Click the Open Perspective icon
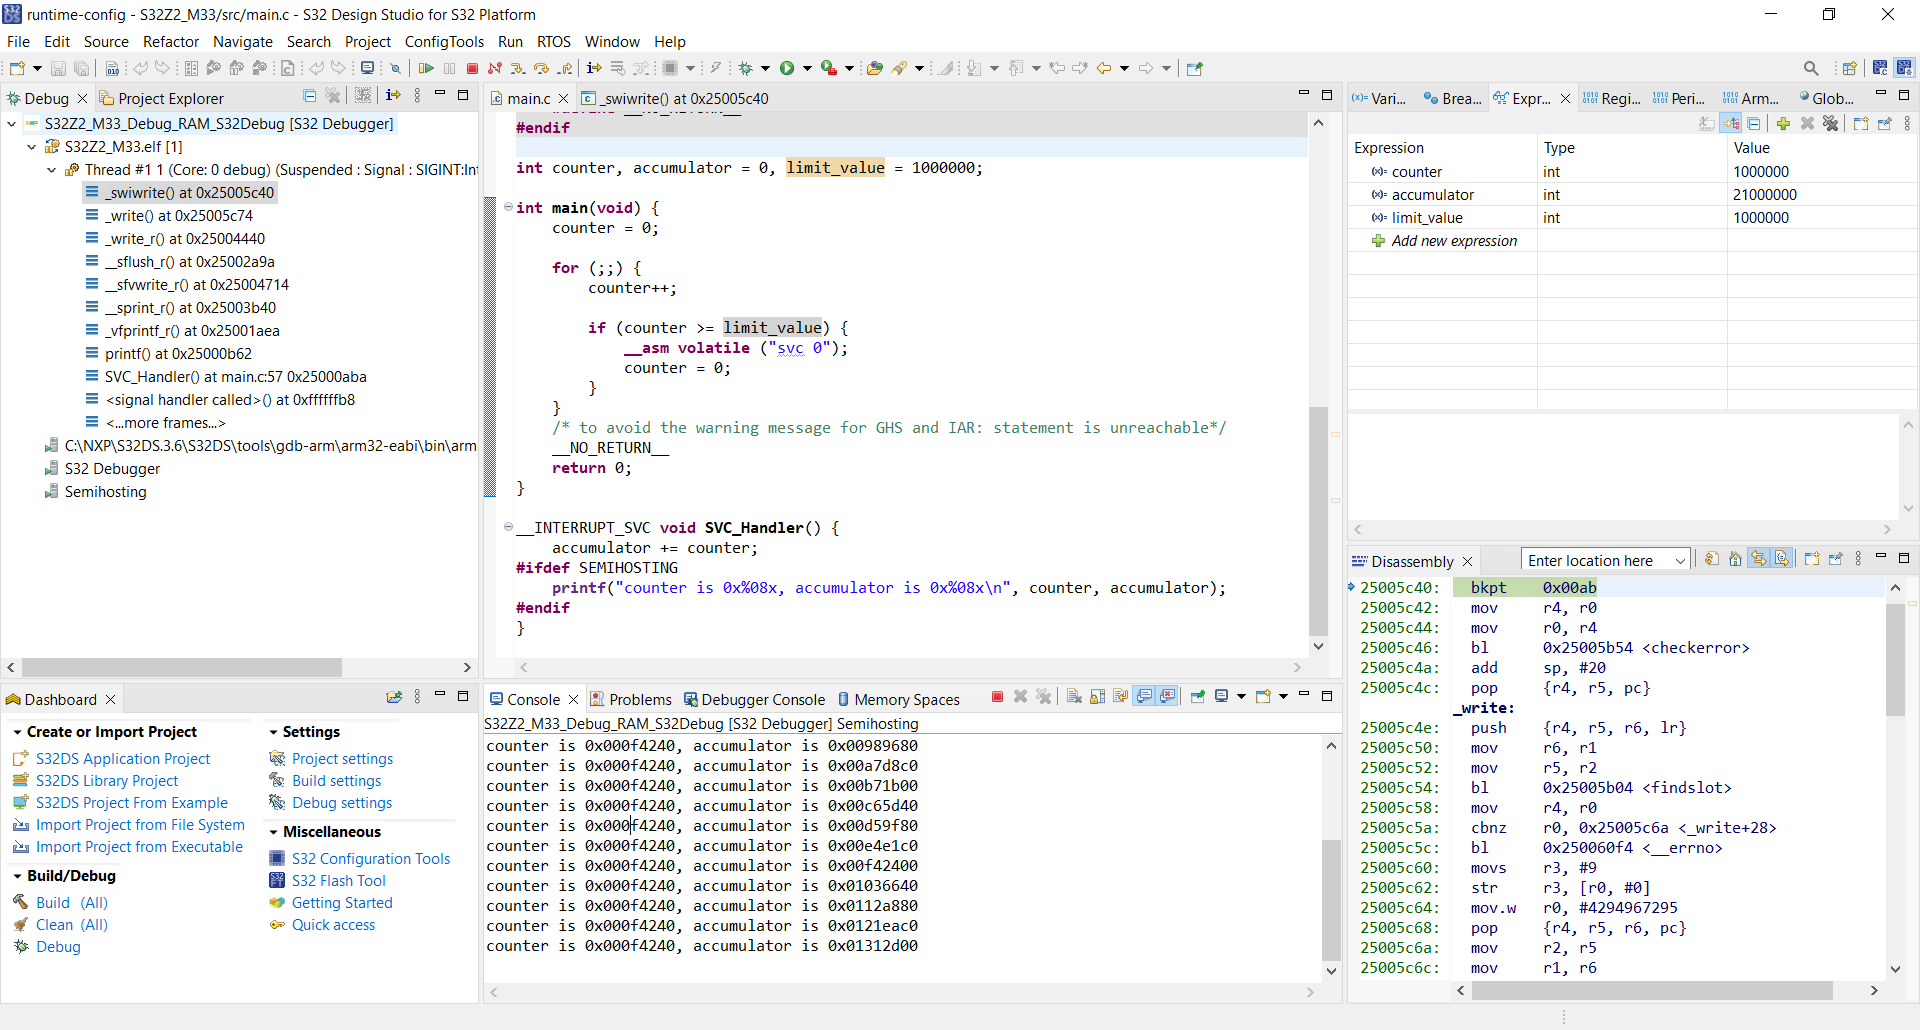 (x=1849, y=68)
